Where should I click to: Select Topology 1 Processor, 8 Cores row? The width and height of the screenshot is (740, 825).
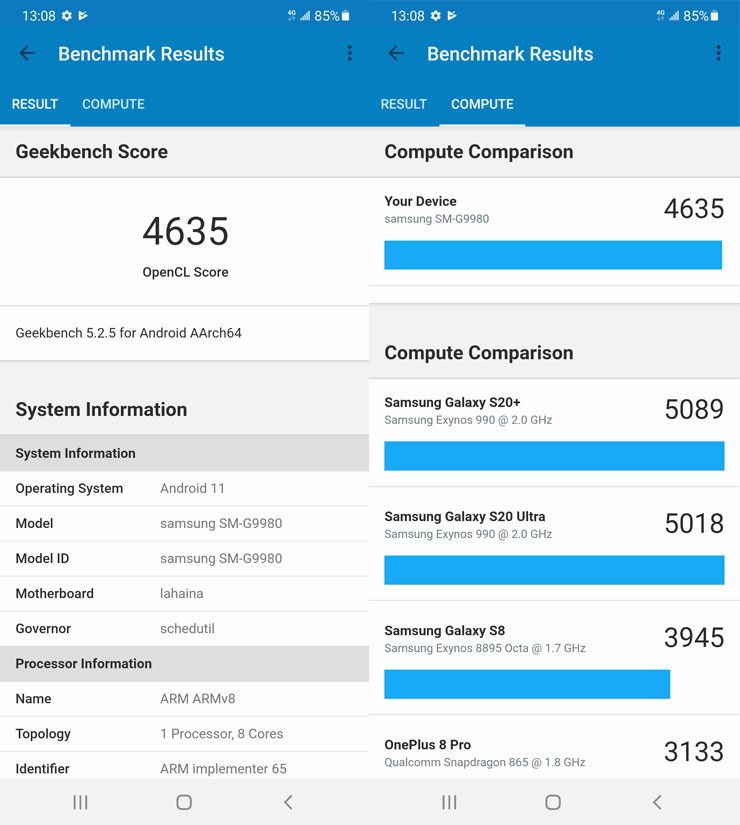(184, 734)
